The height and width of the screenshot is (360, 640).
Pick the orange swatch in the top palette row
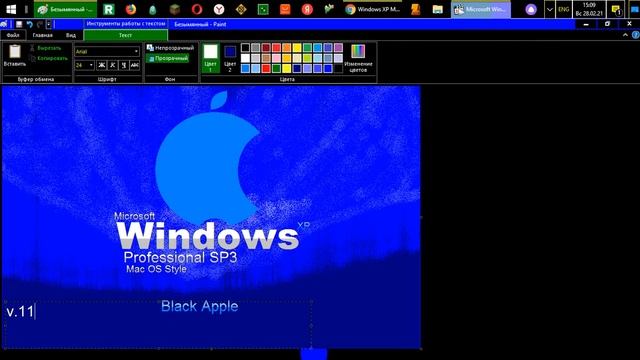pos(287,48)
